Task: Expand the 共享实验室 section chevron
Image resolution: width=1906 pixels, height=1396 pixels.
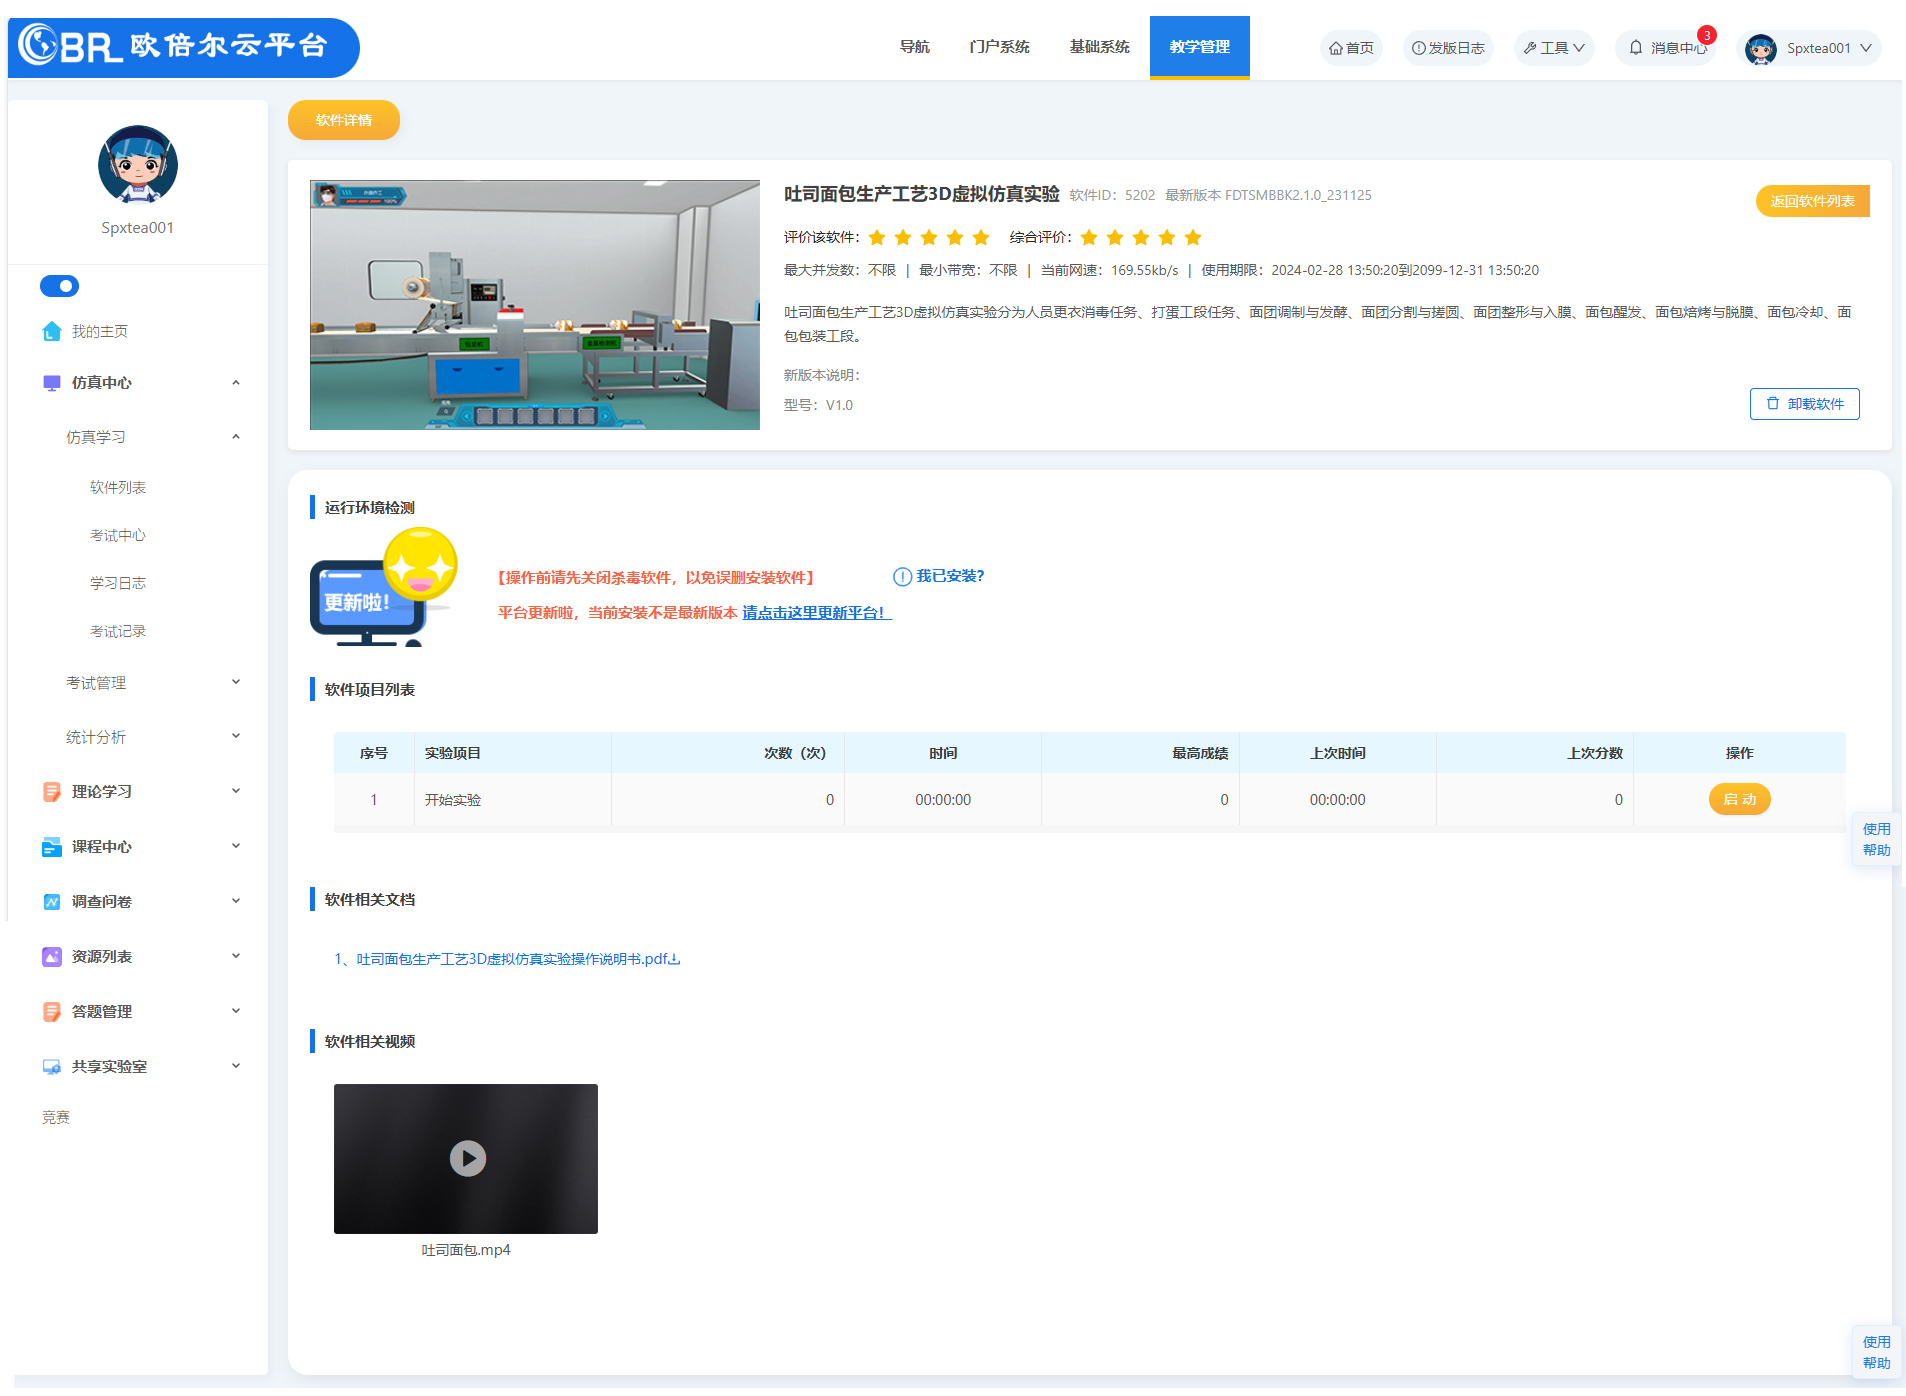Action: pyautogui.click(x=236, y=1067)
